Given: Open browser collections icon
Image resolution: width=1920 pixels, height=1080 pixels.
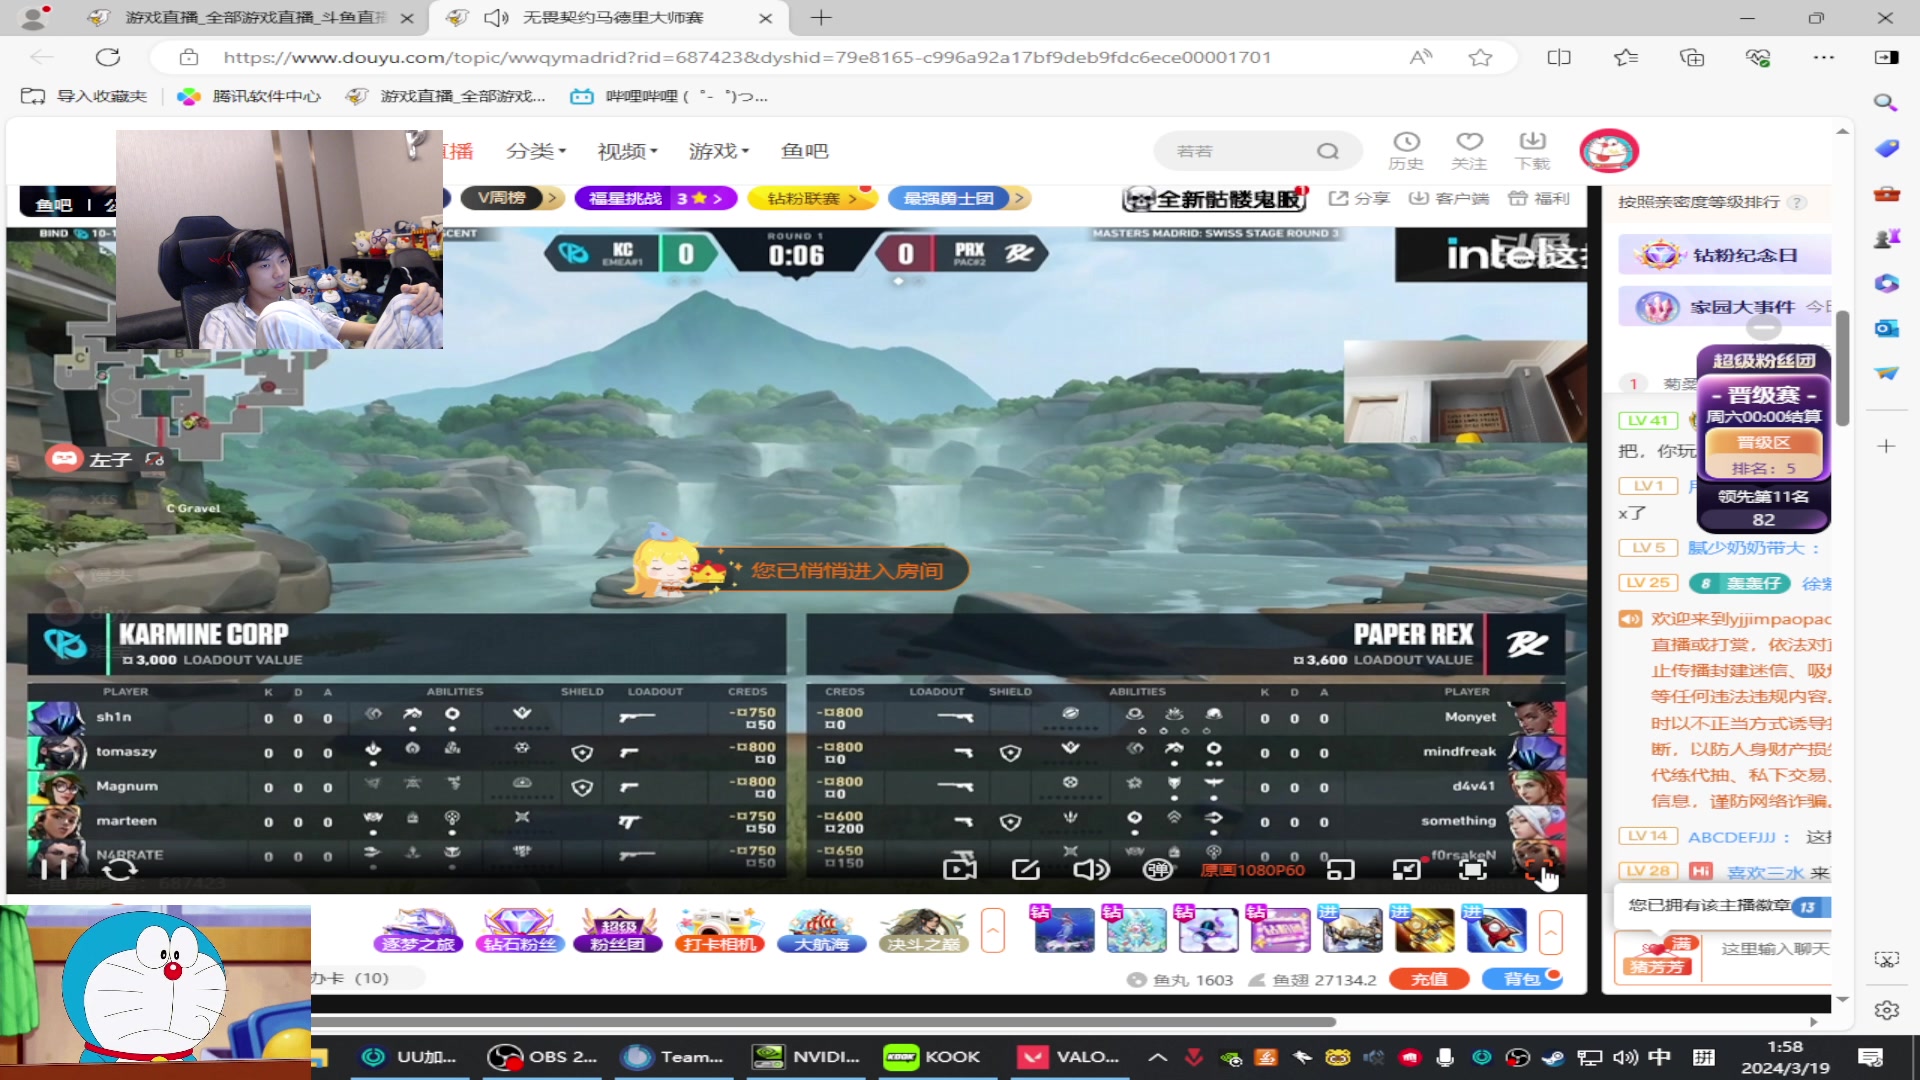Looking at the screenshot, I should (x=1692, y=57).
